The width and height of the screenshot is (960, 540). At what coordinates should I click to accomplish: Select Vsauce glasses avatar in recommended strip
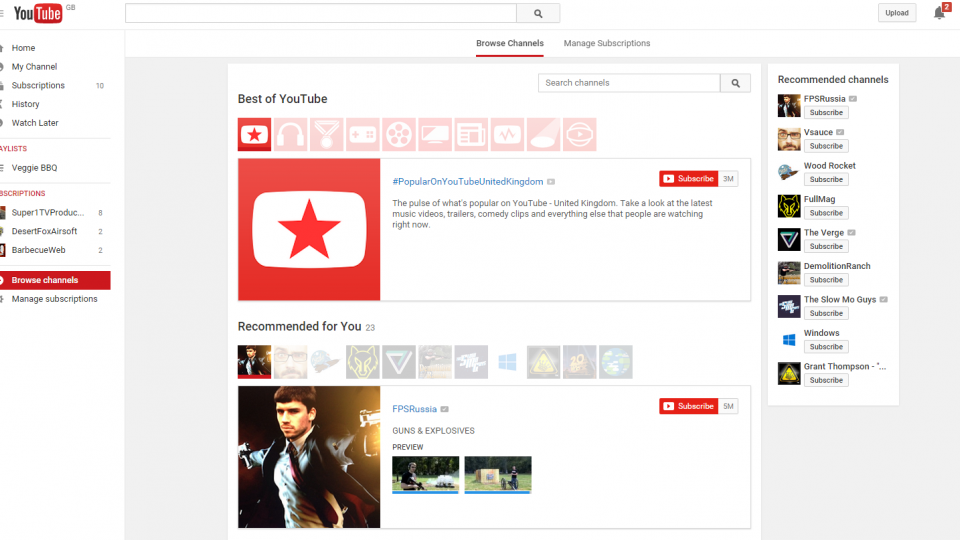point(290,361)
